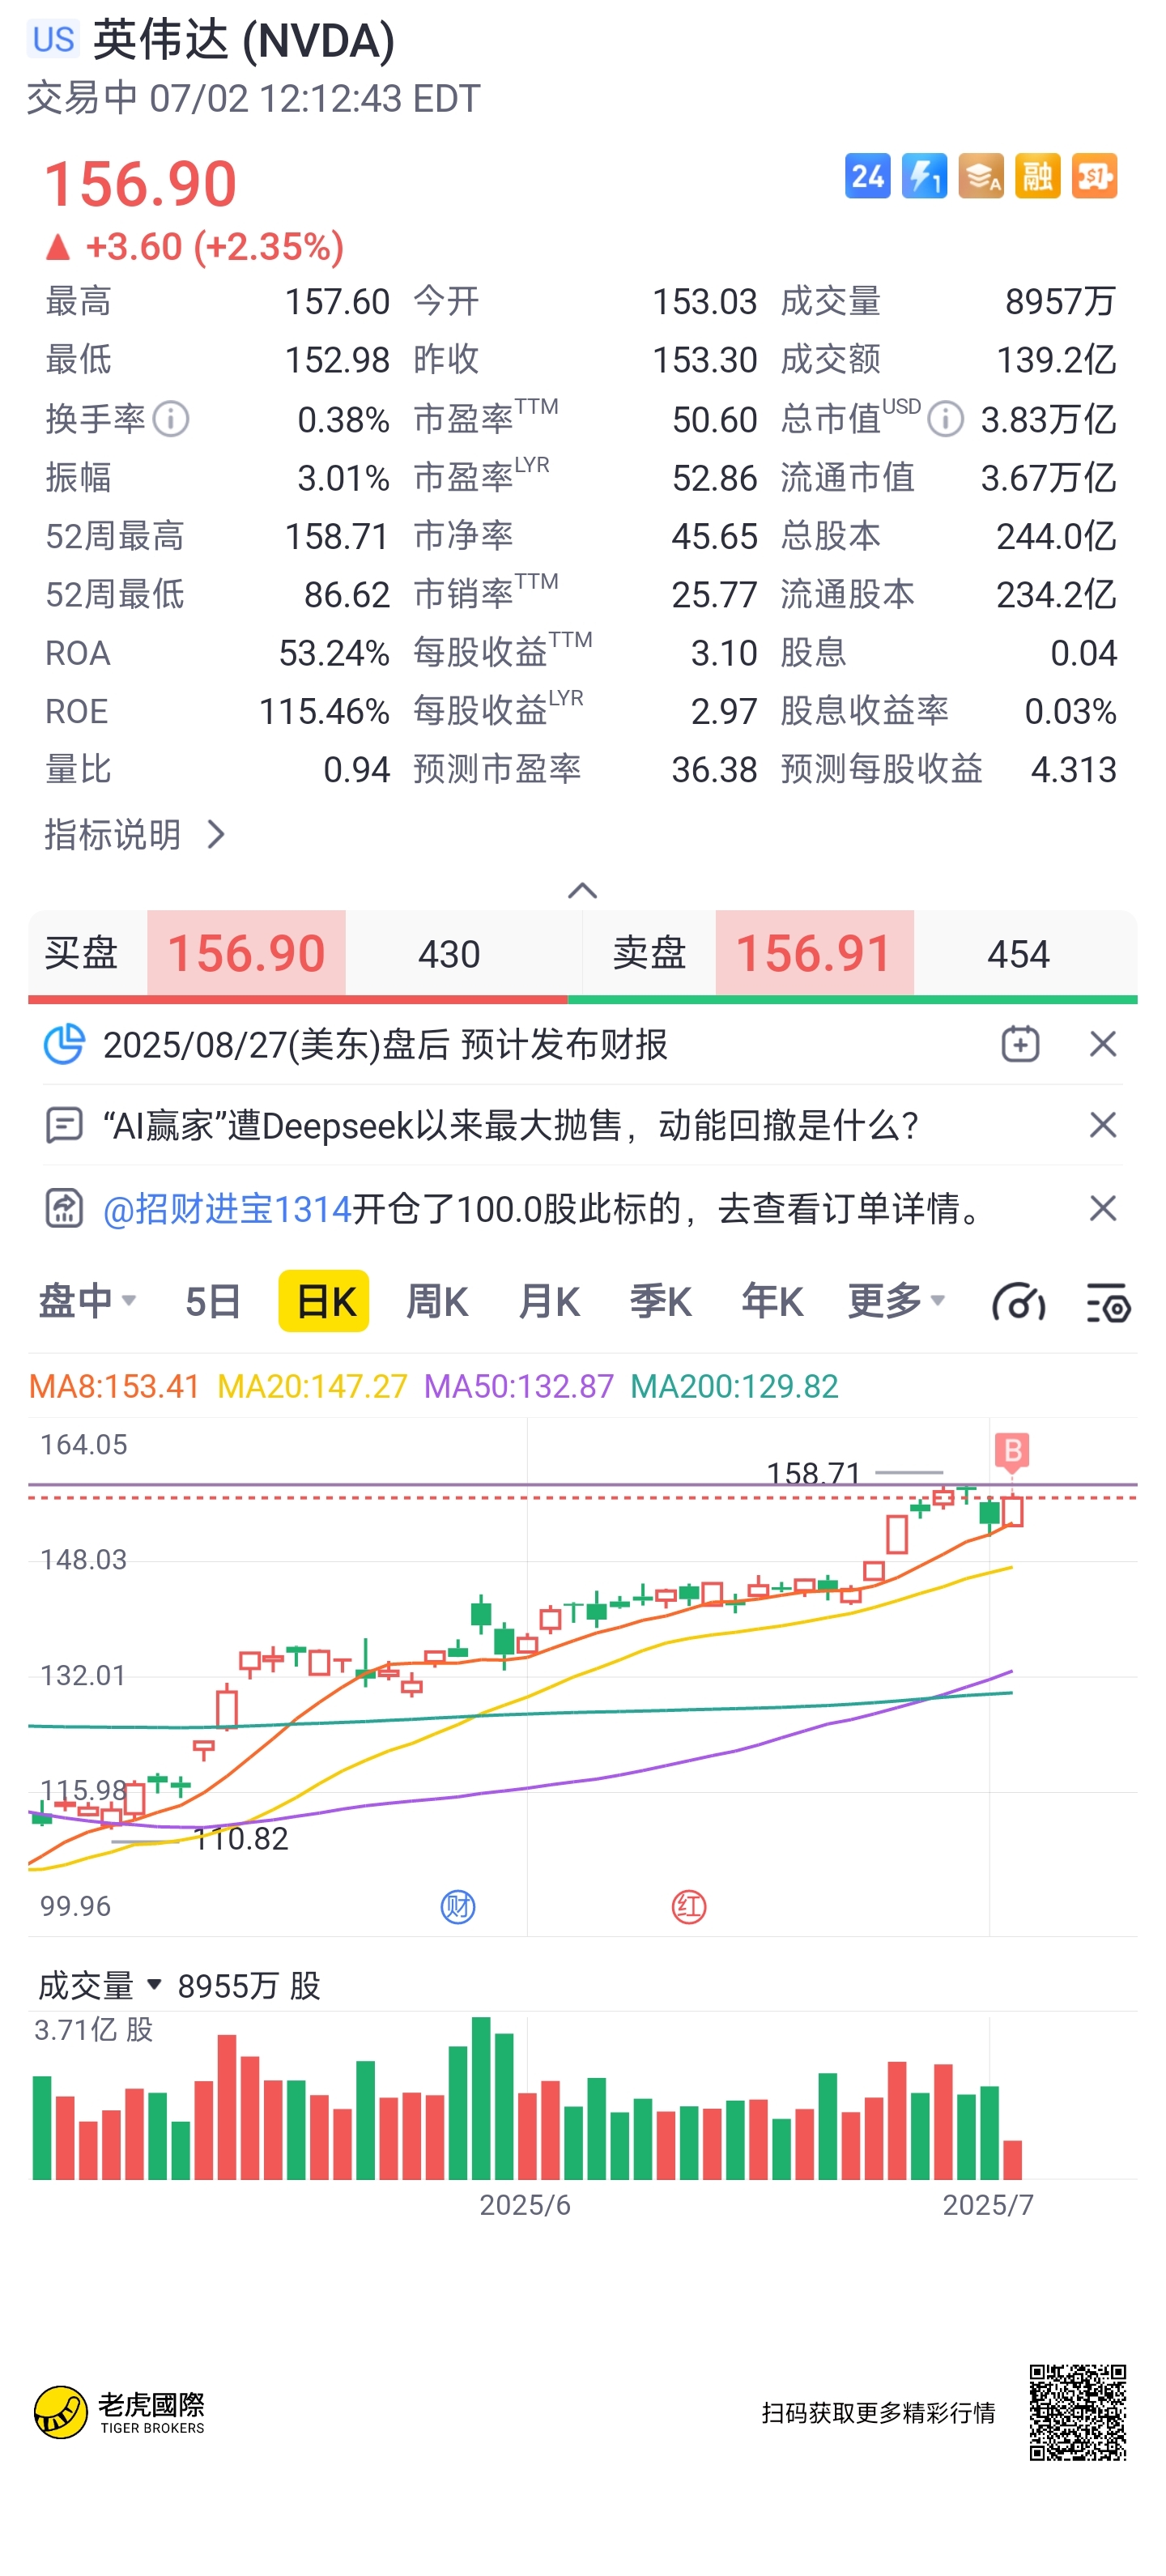This screenshot has height=2576, width=1166.
Task: Open the @招财进宝1314 user link
Action: tap(228, 1208)
